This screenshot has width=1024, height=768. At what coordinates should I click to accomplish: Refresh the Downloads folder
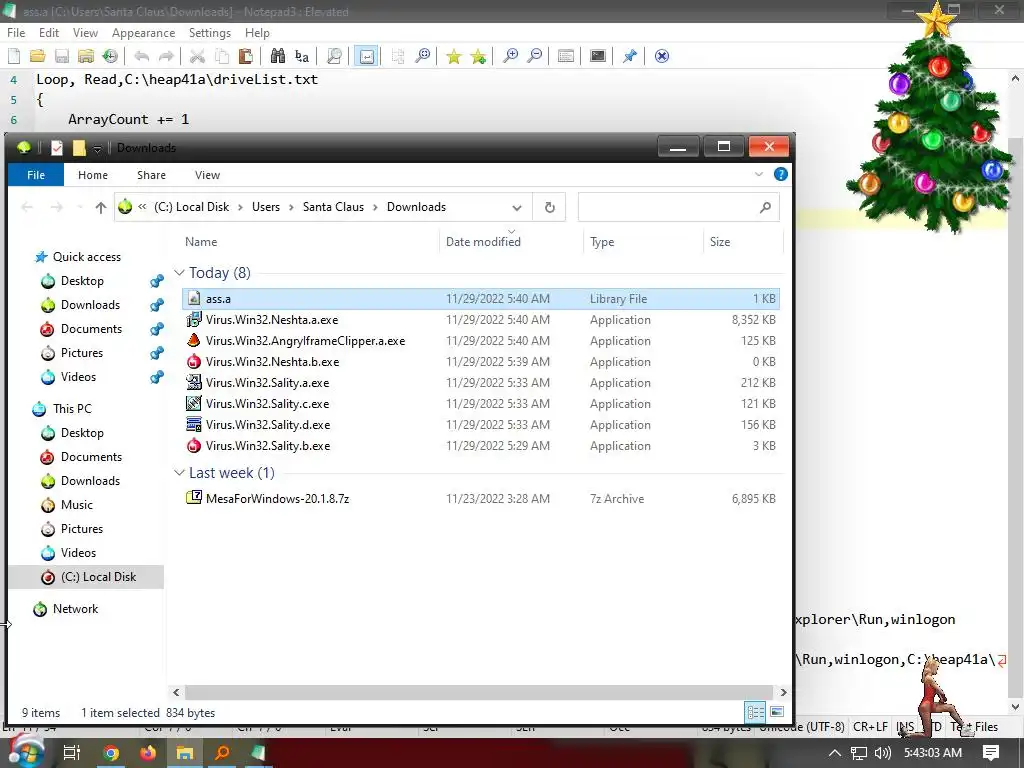coord(549,208)
